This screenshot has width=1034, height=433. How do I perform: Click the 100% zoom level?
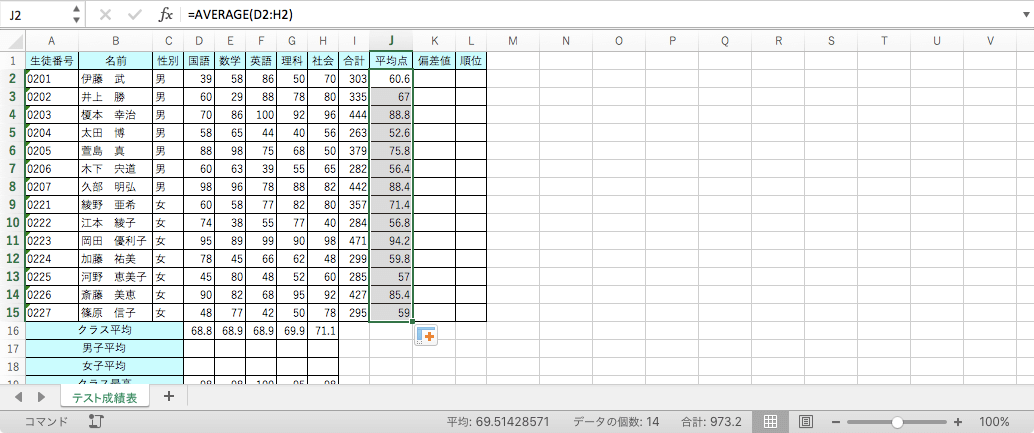pyautogui.click(x=994, y=422)
